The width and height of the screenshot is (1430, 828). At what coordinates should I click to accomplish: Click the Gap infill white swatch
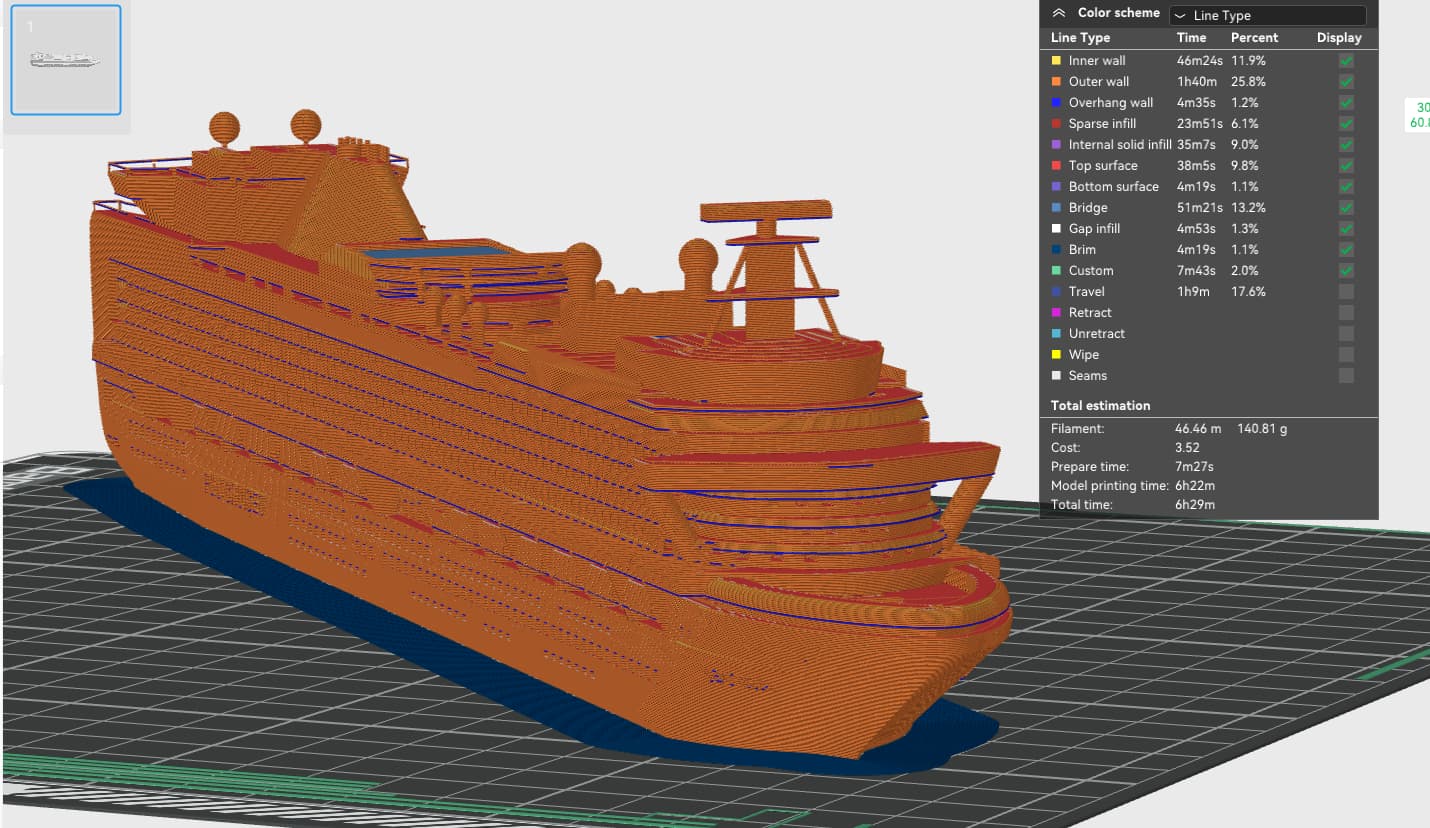[x=1056, y=228]
